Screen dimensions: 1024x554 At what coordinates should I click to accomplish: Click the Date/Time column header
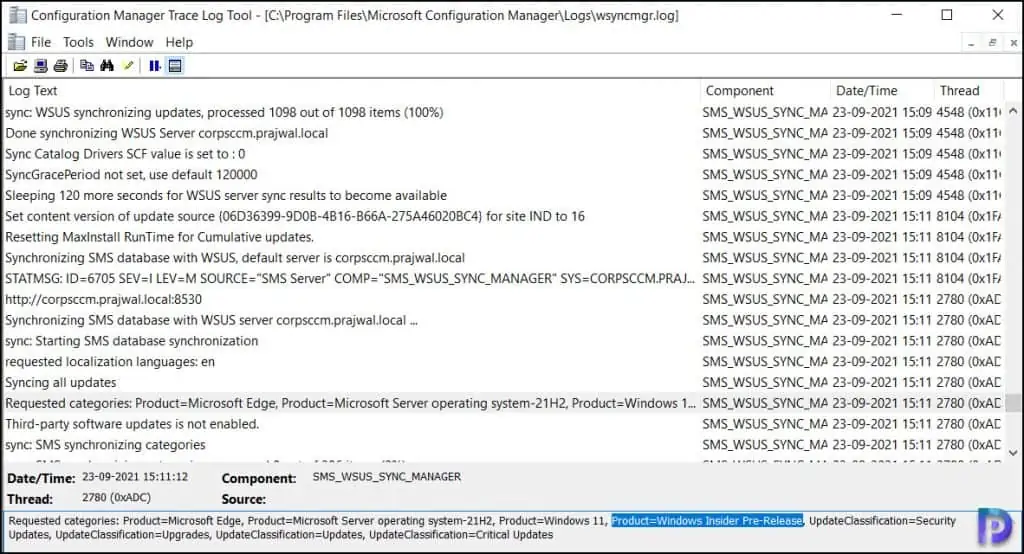pyautogui.click(x=883, y=90)
